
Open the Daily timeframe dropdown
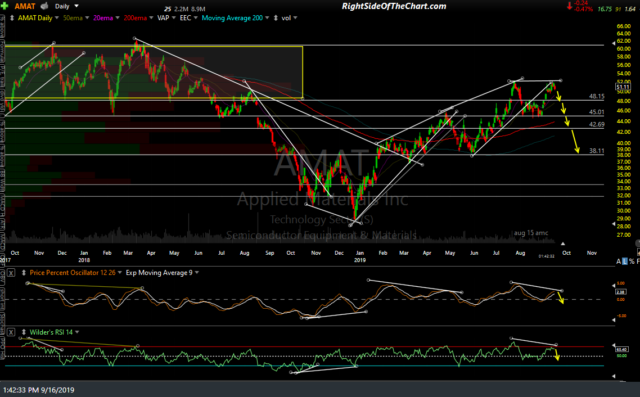(76, 6)
